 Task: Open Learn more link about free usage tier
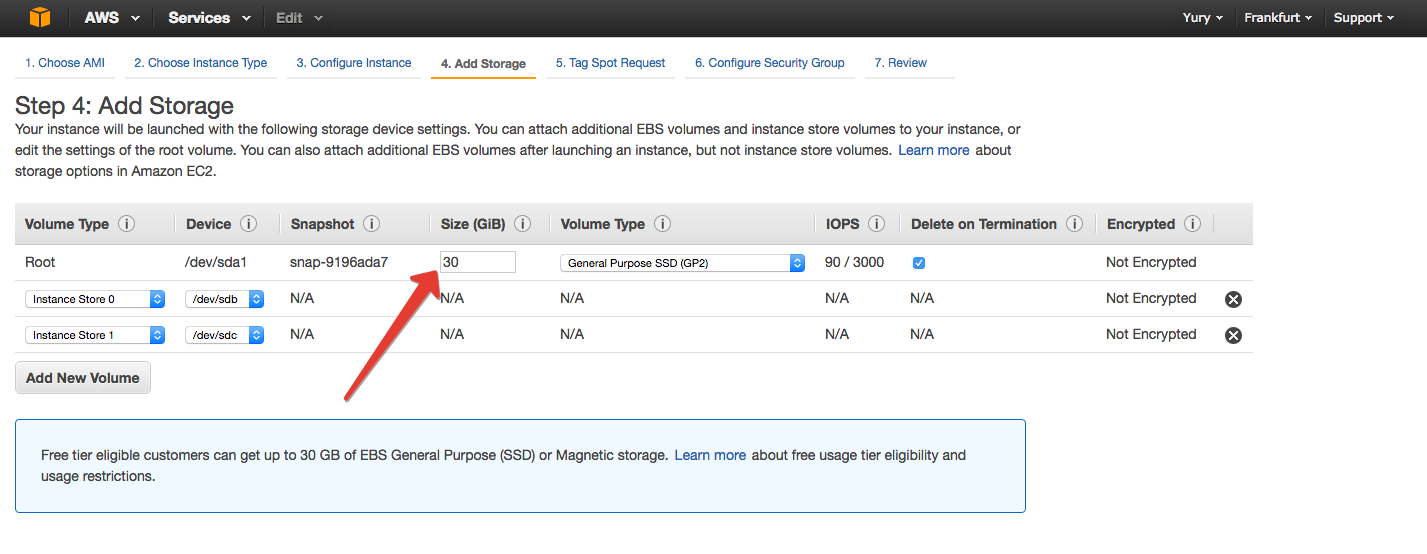(710, 455)
